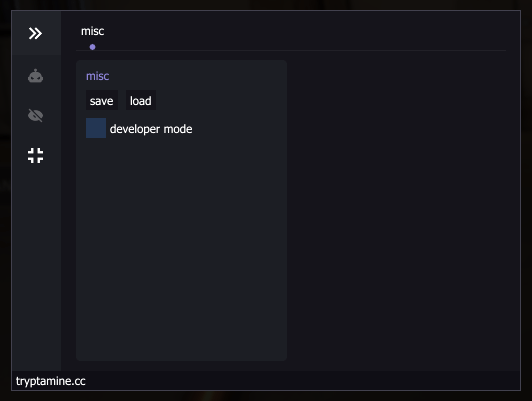Image resolution: width=532 pixels, height=401 pixels.
Task: Open the bot tab using robot head icon
Action: click(x=35, y=76)
